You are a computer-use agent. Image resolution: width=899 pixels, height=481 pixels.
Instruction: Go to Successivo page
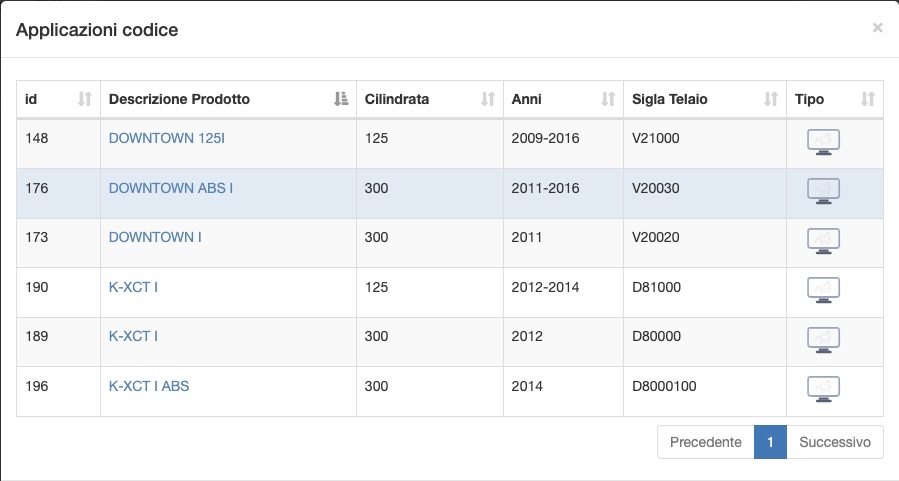tap(835, 442)
